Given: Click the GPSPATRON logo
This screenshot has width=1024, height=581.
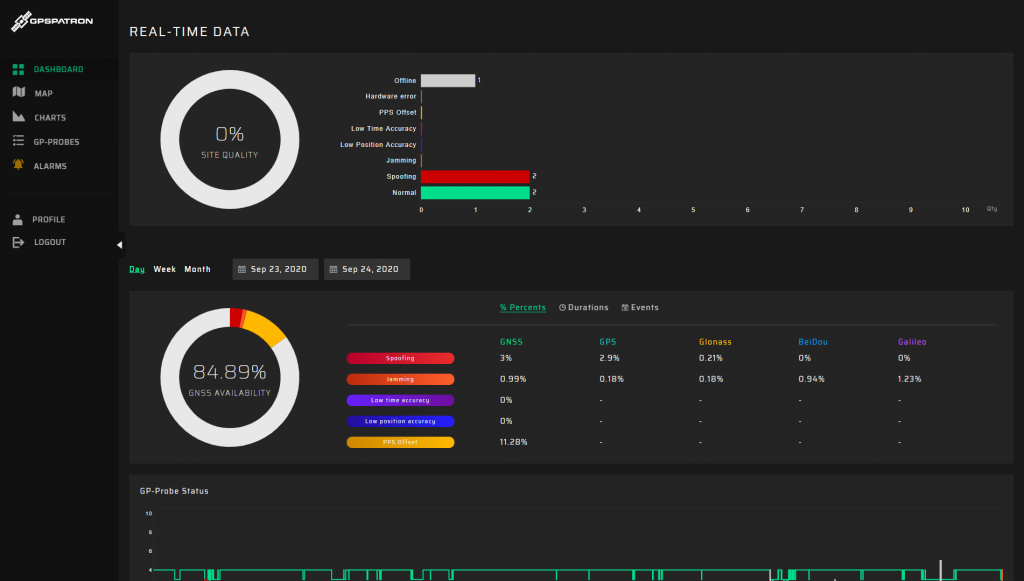Looking at the screenshot, I should point(50,20).
